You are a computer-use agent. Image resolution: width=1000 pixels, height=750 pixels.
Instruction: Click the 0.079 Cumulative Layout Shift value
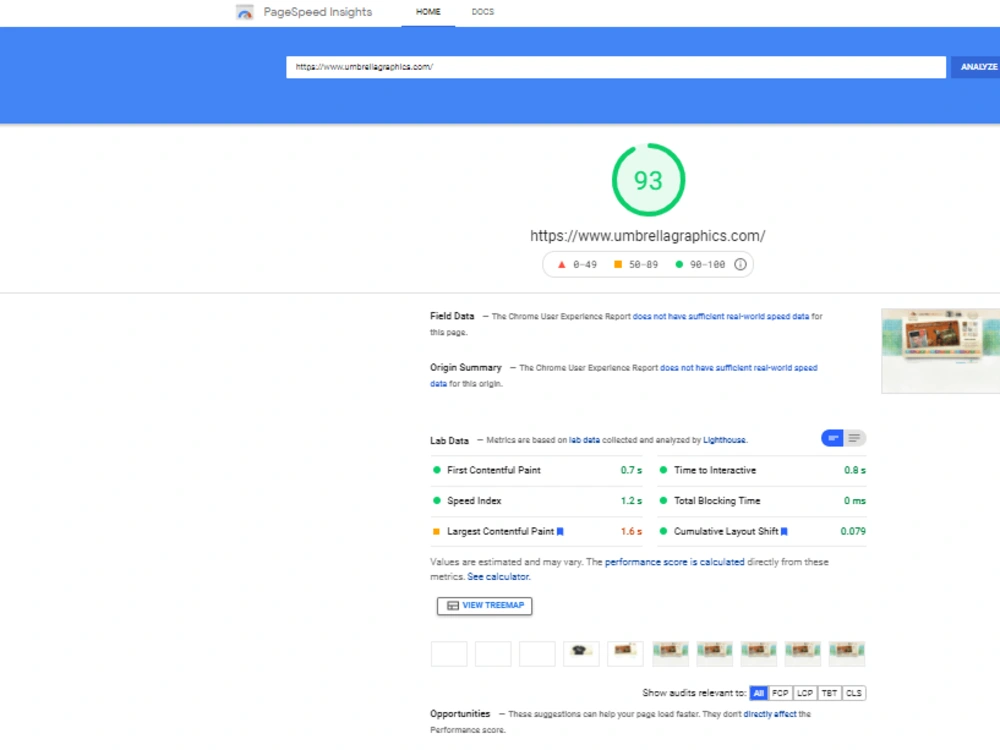pos(853,531)
